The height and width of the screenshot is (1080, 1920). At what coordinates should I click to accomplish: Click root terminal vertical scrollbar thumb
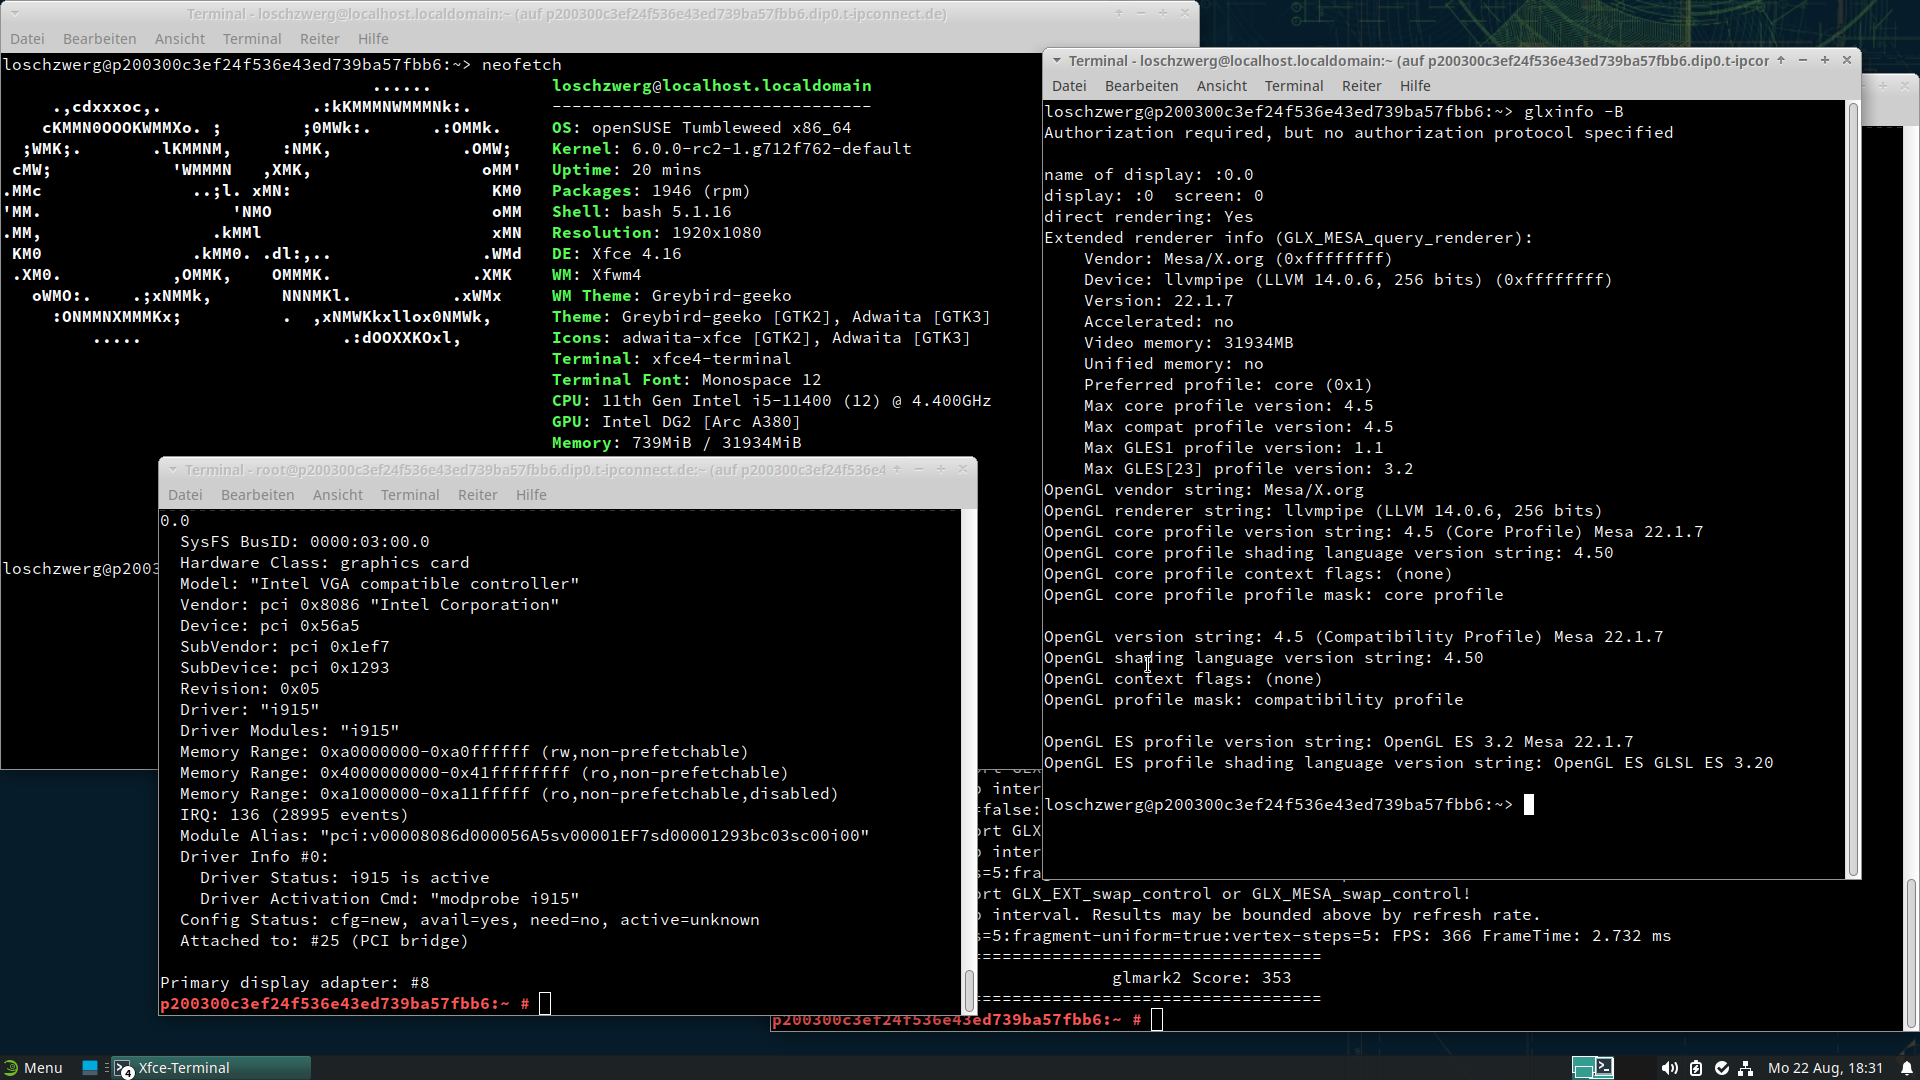click(968, 990)
